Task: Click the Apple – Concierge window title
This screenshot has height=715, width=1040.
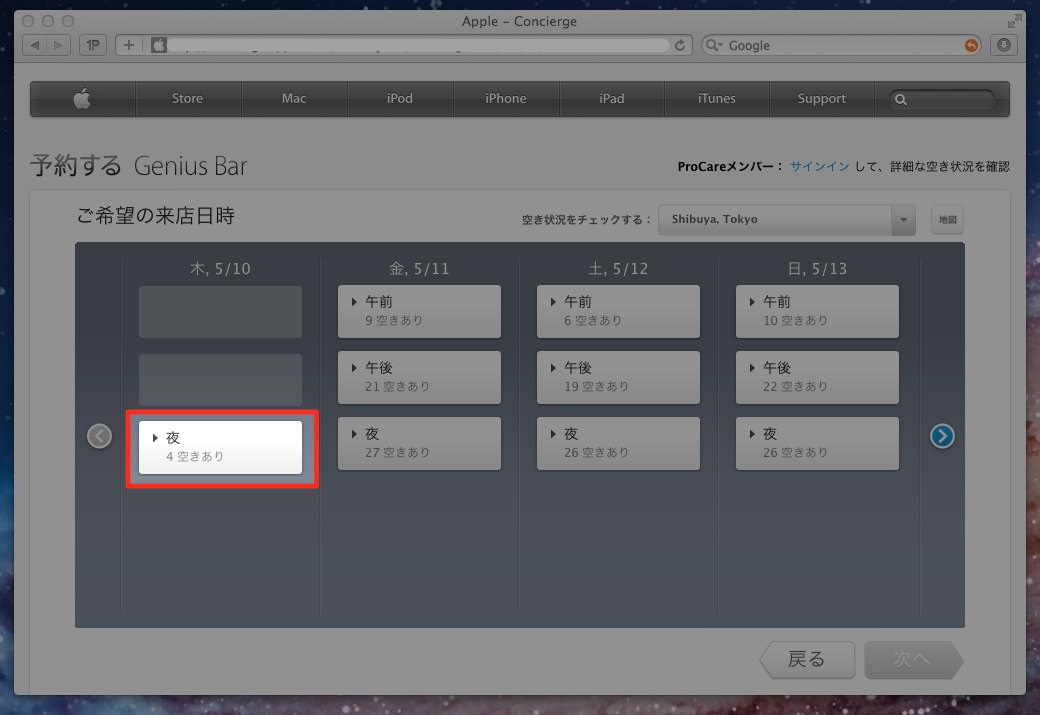Action: [519, 21]
